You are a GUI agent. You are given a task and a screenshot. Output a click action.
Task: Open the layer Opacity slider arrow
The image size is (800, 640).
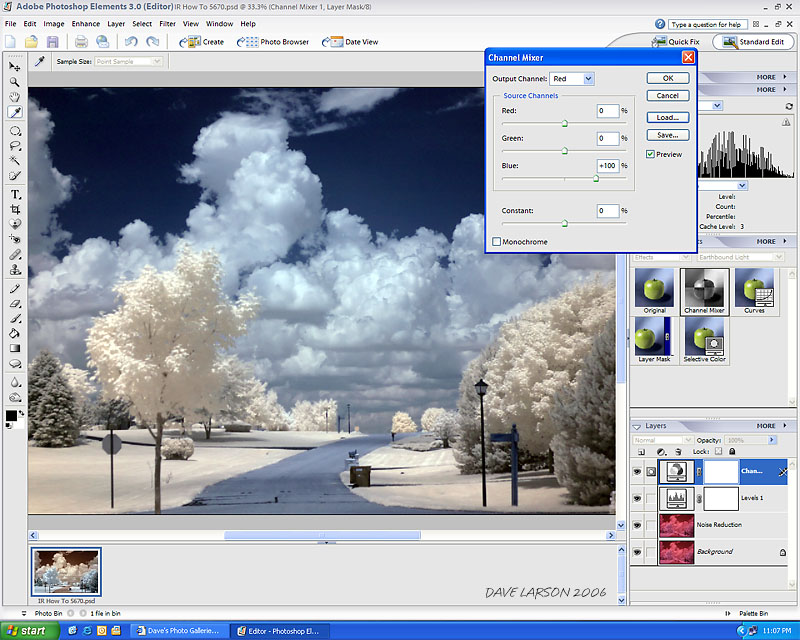coord(771,439)
